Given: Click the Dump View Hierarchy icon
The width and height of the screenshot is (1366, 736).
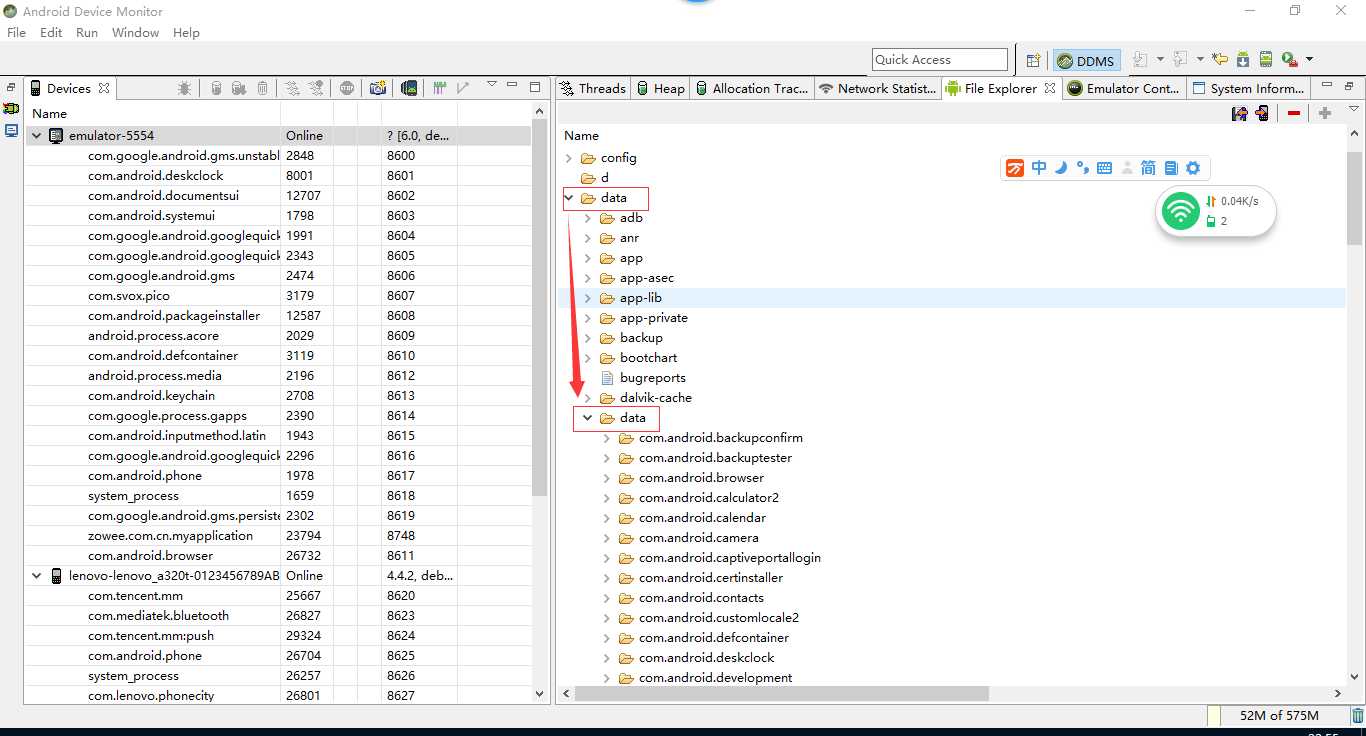Looking at the screenshot, I should click(409, 88).
